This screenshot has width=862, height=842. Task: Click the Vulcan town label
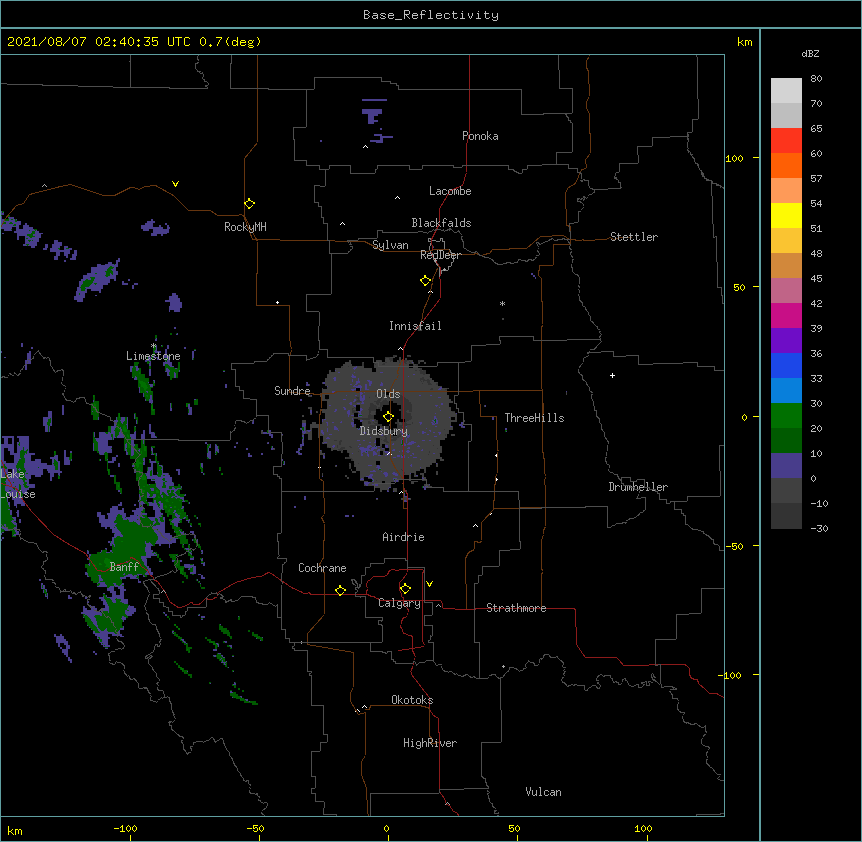(543, 792)
